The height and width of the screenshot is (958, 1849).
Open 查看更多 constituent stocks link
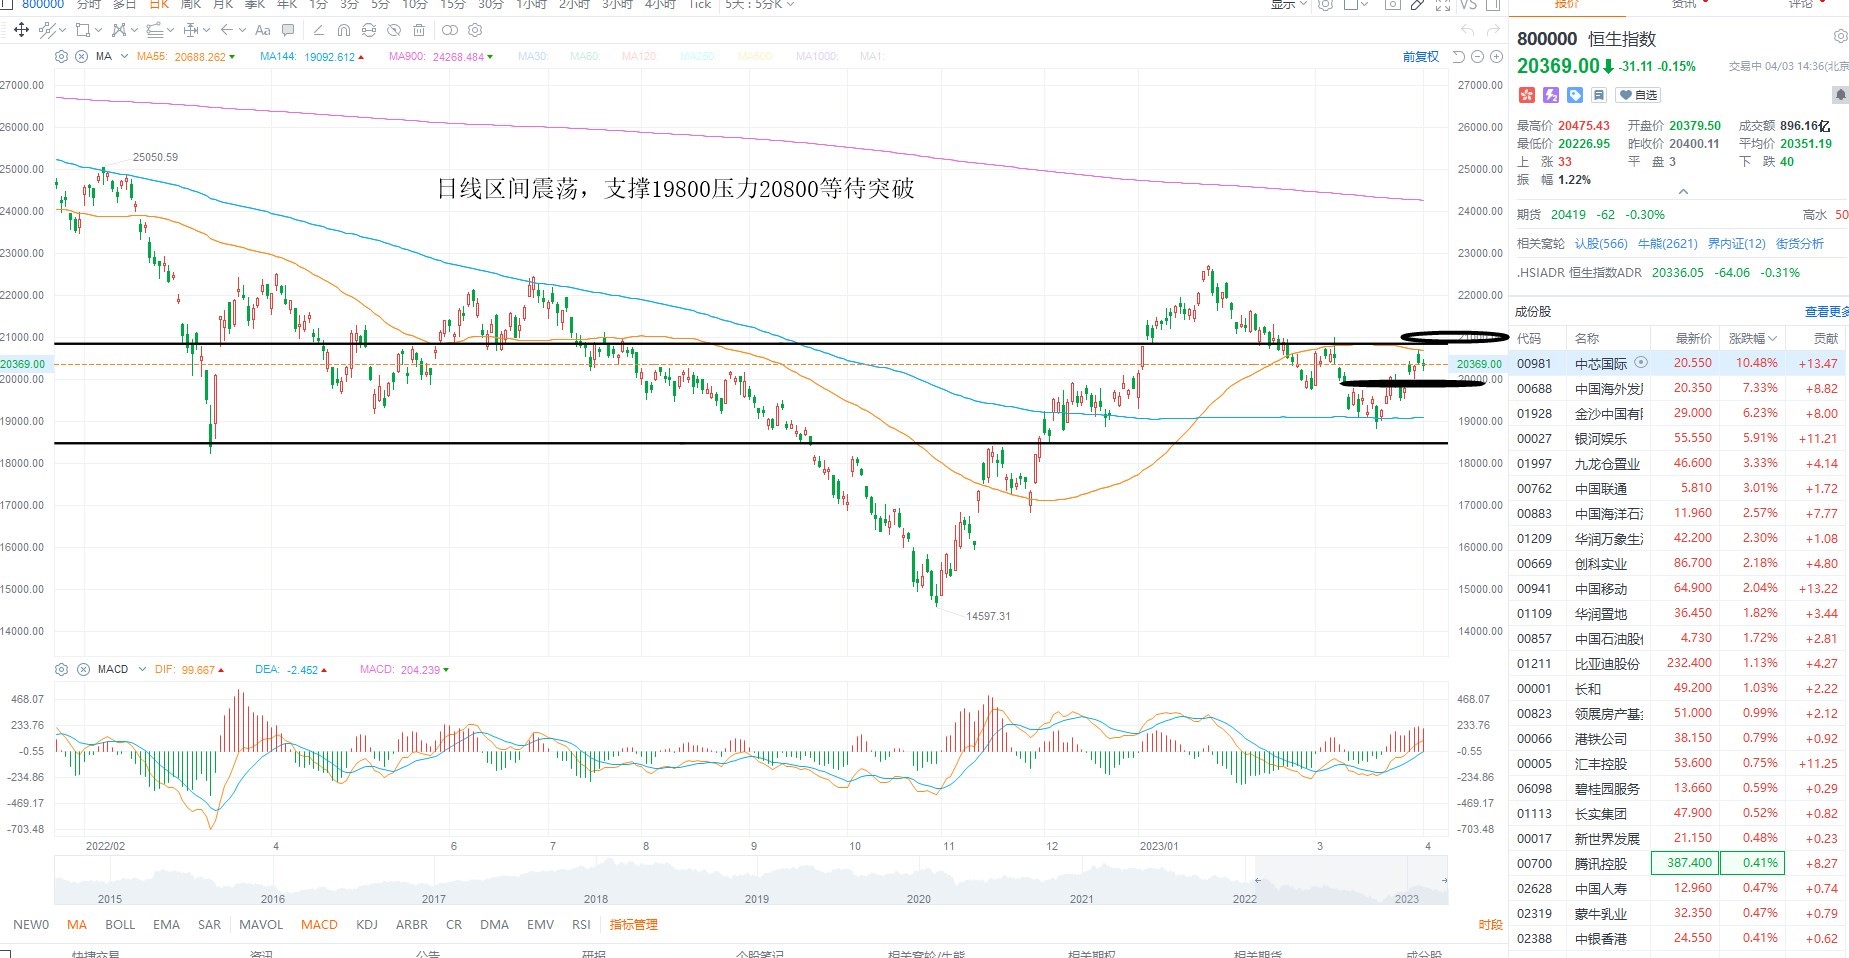coord(1827,312)
